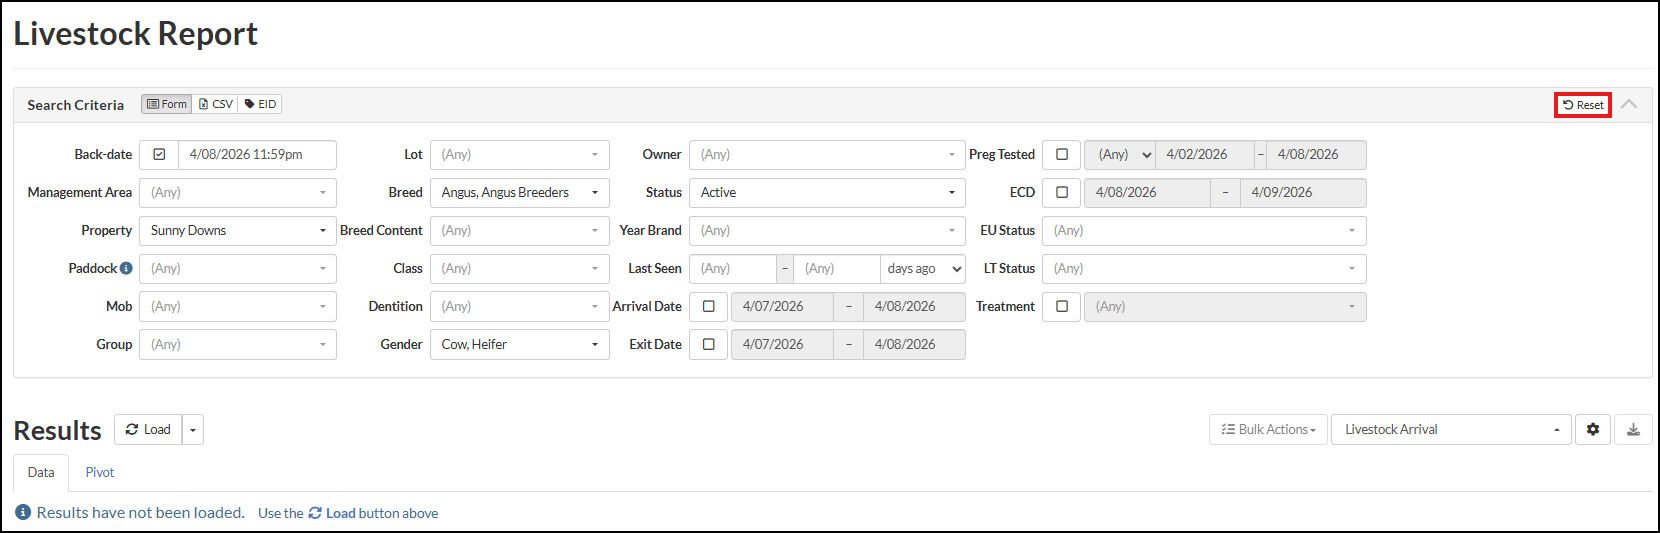Select the Data results tab
This screenshot has height=533, width=1660.
tap(41, 472)
